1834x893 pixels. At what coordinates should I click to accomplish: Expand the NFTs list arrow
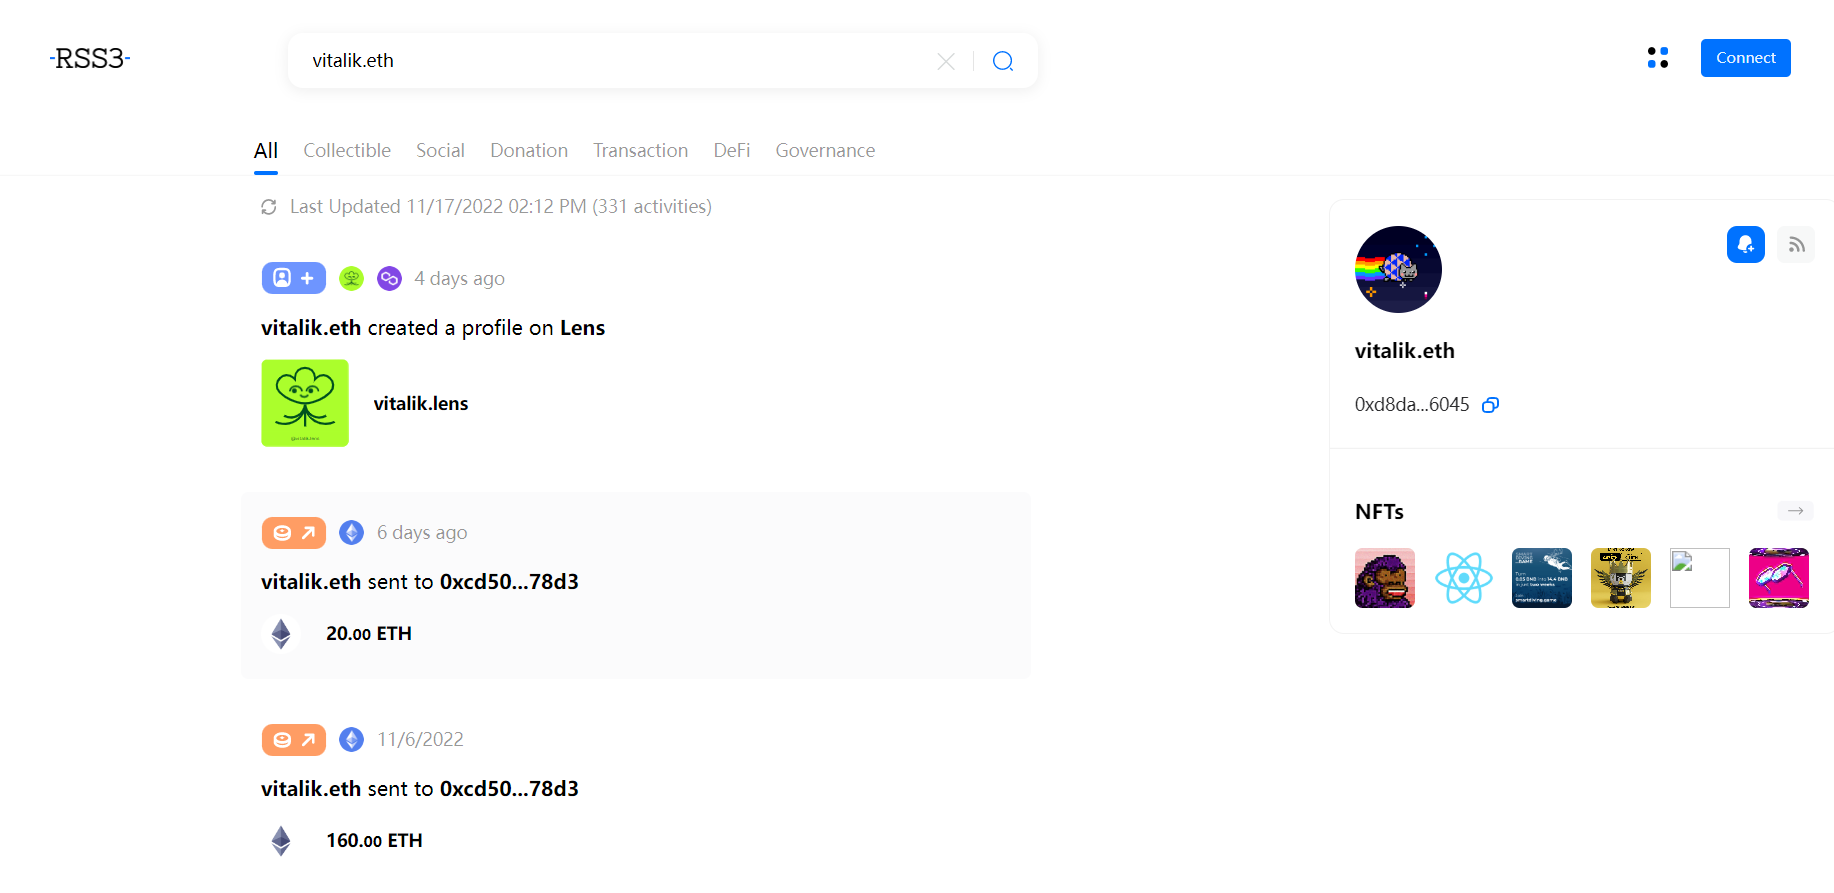(1795, 511)
